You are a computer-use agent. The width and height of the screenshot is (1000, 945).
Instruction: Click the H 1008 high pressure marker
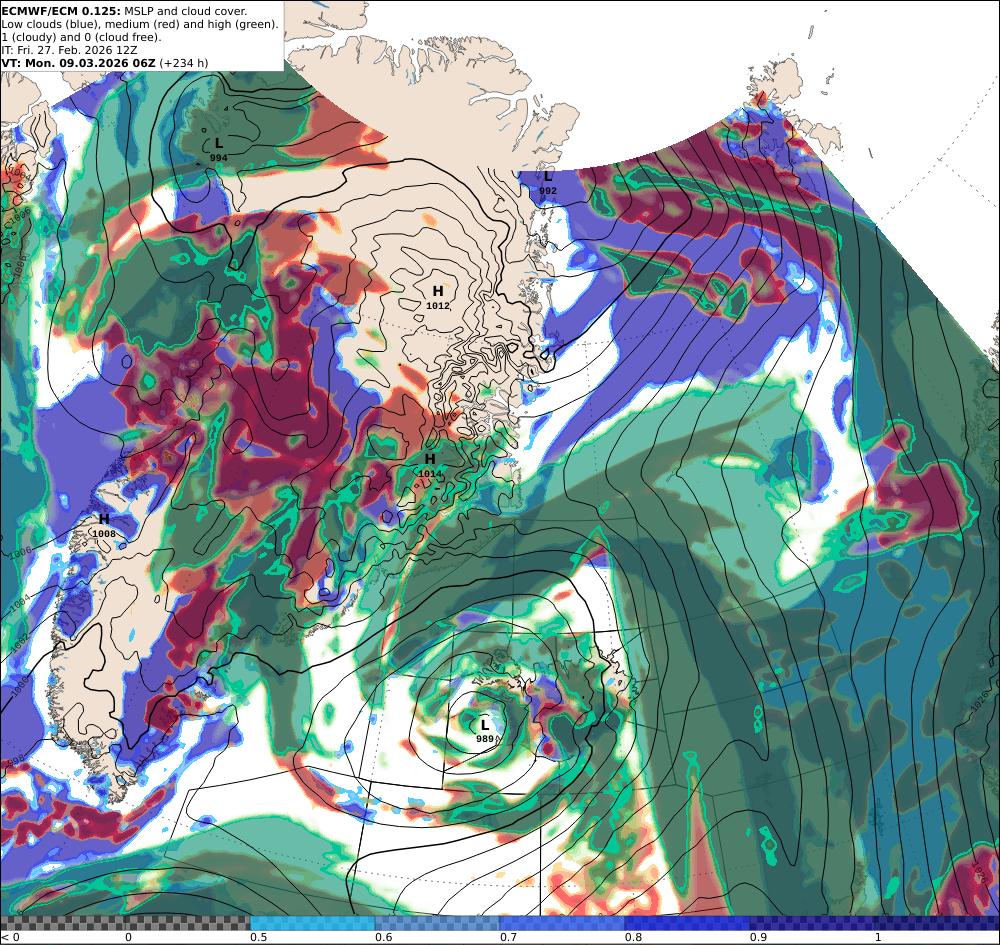coord(104,526)
